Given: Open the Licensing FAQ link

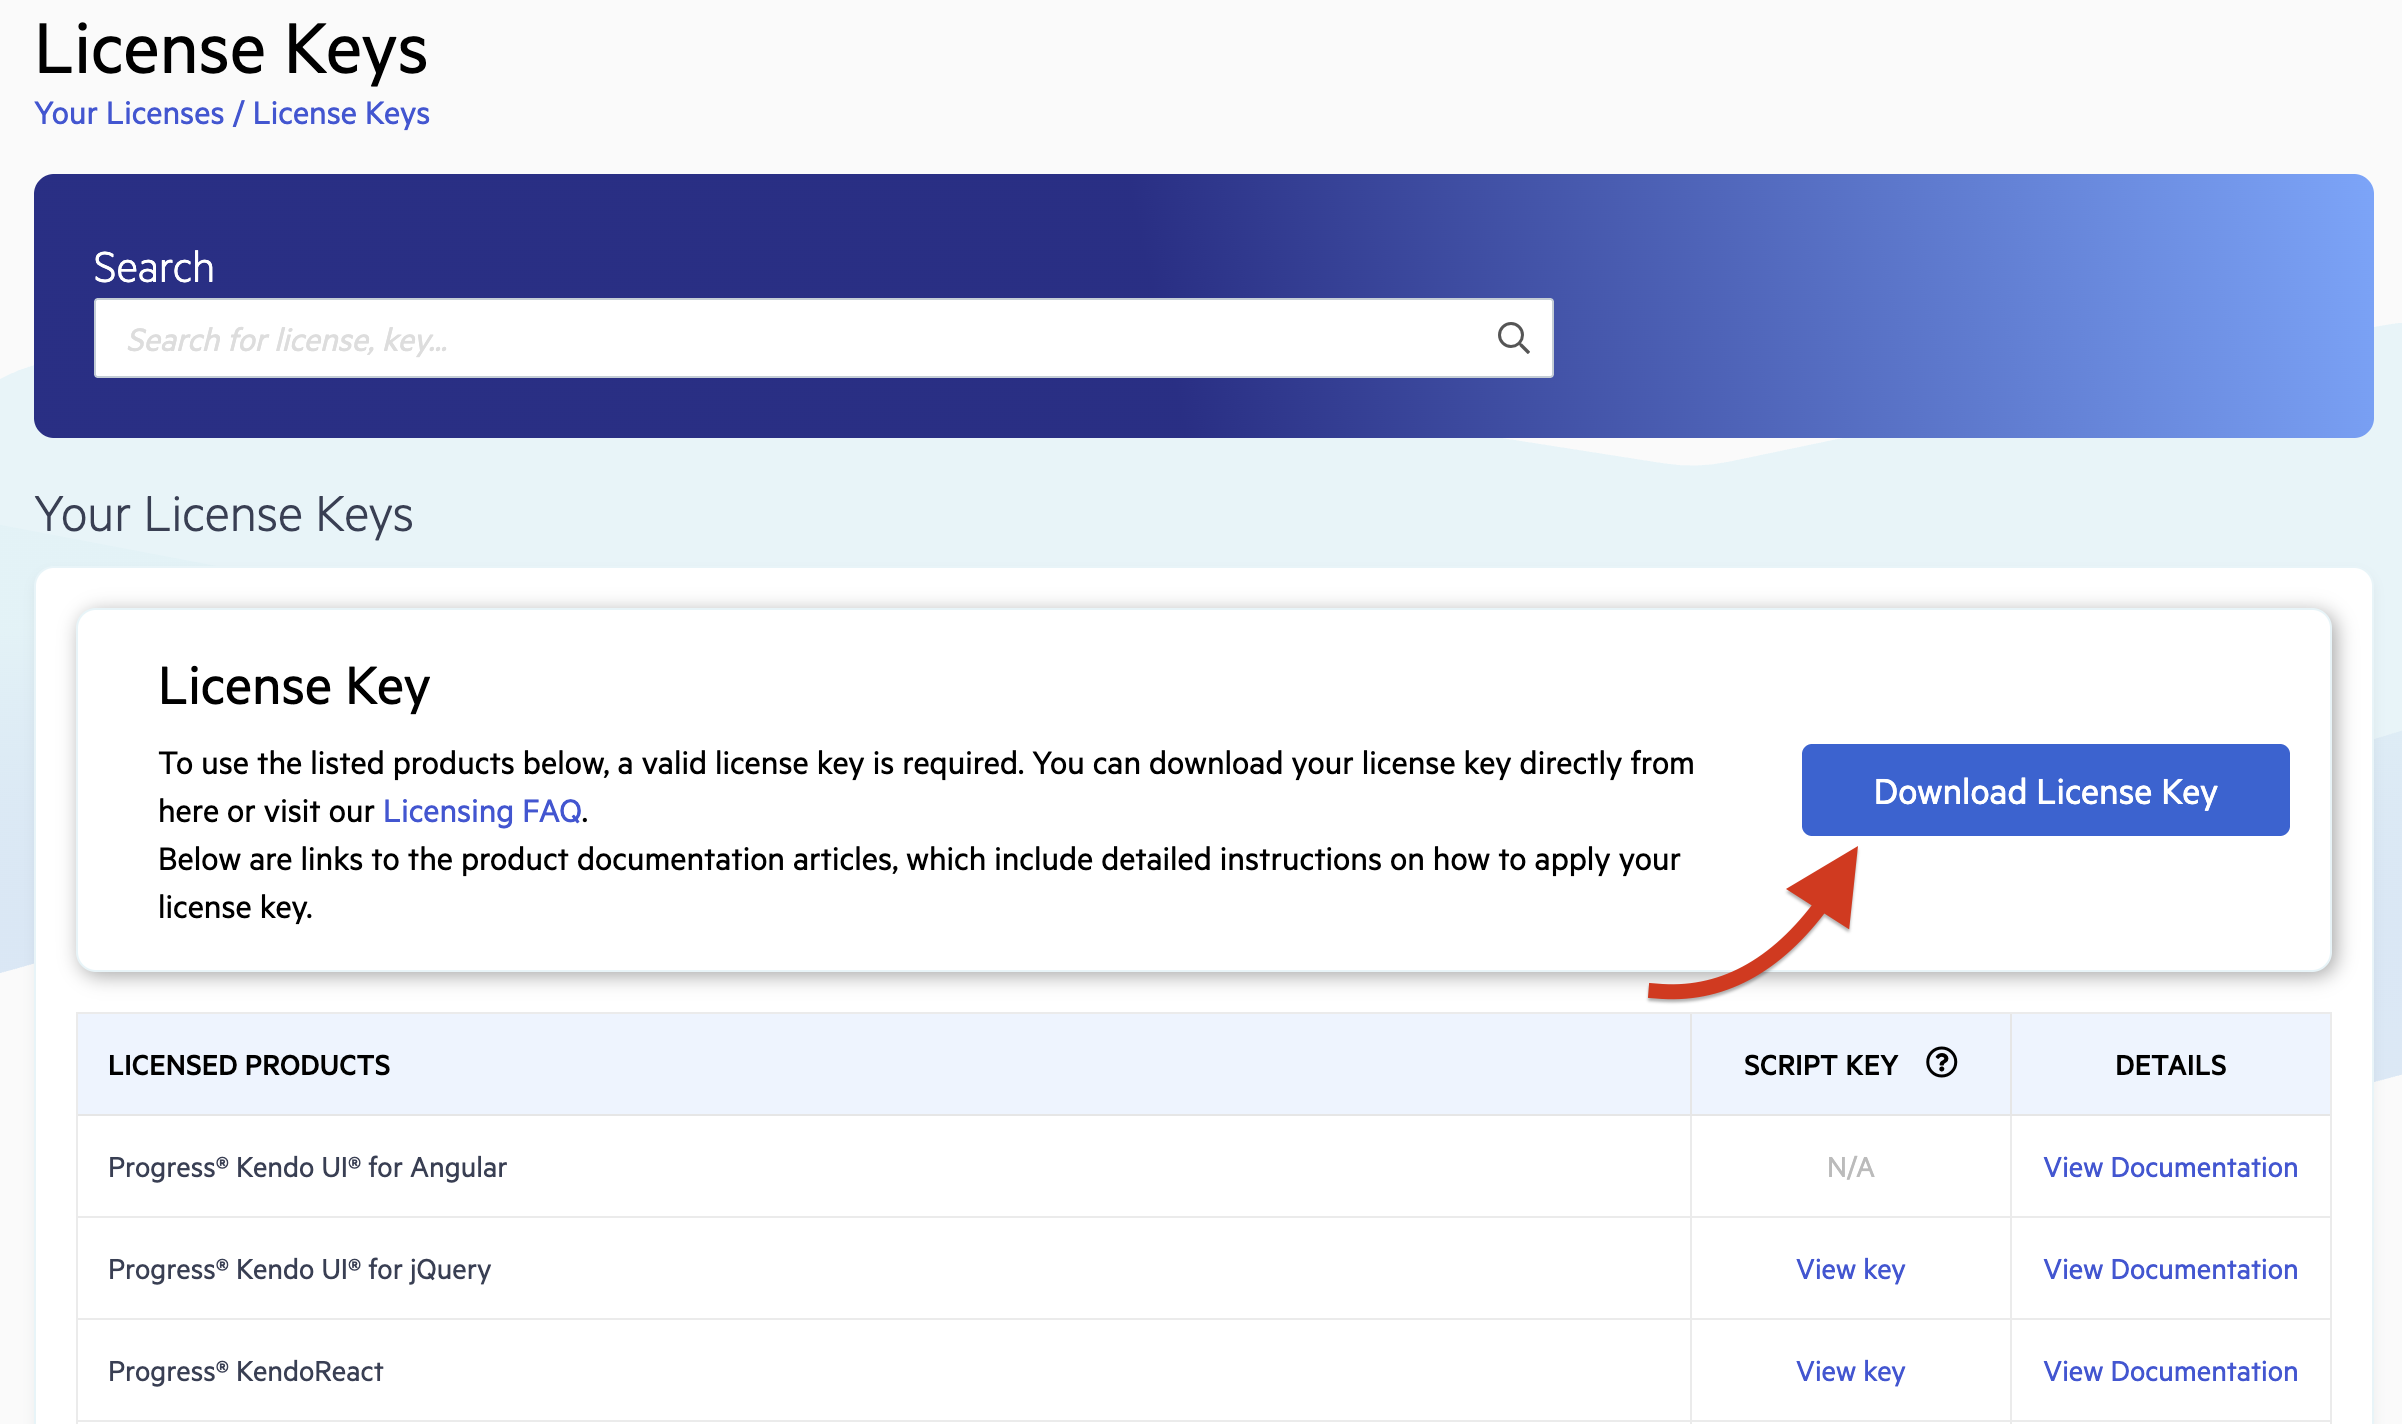Looking at the screenshot, I should click(481, 811).
